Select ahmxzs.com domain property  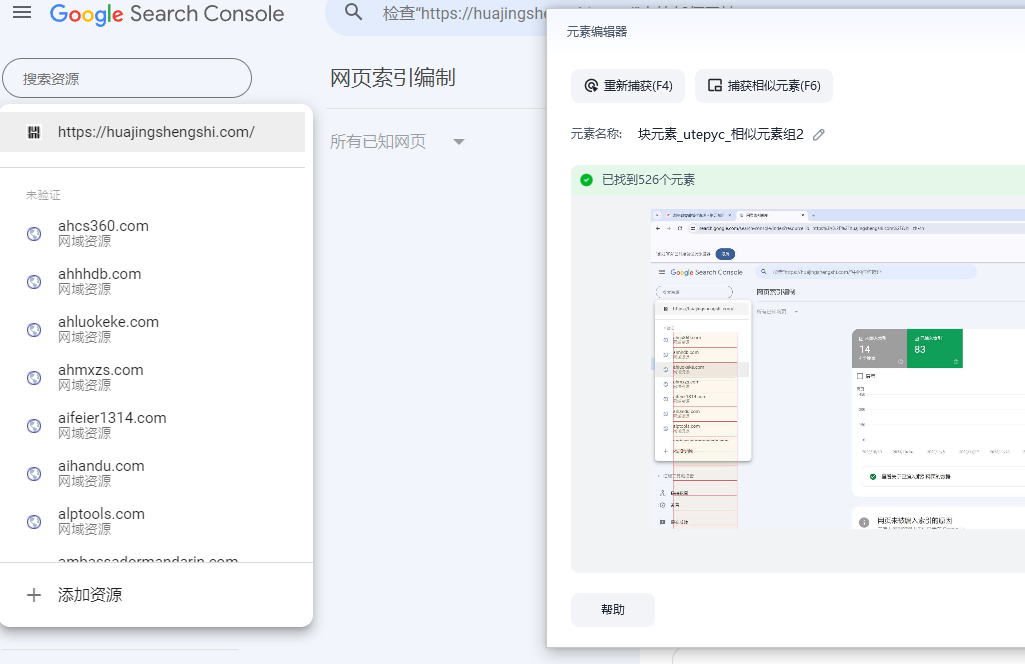tap(152, 377)
